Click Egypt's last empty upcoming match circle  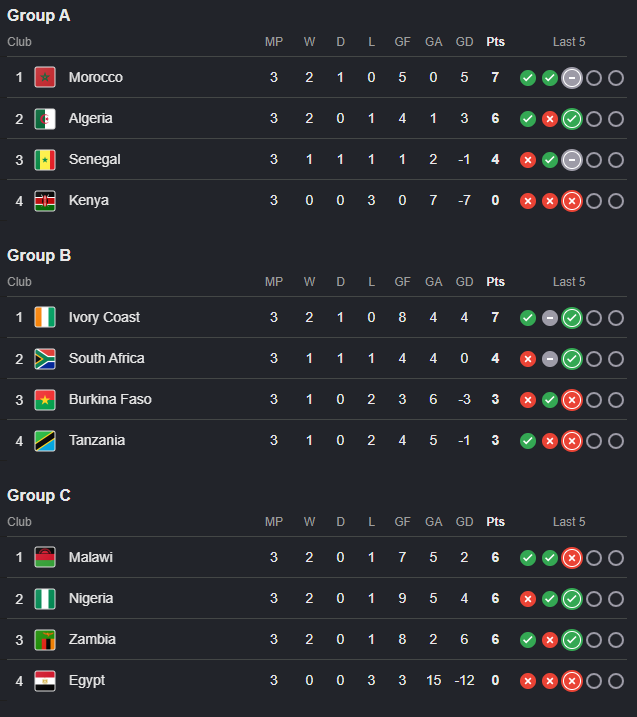pyautogui.click(x=616, y=681)
